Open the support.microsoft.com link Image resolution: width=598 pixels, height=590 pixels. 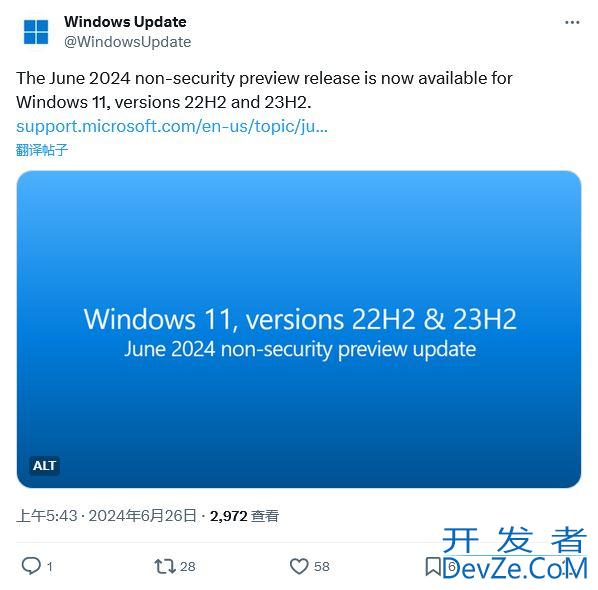[x=172, y=126]
